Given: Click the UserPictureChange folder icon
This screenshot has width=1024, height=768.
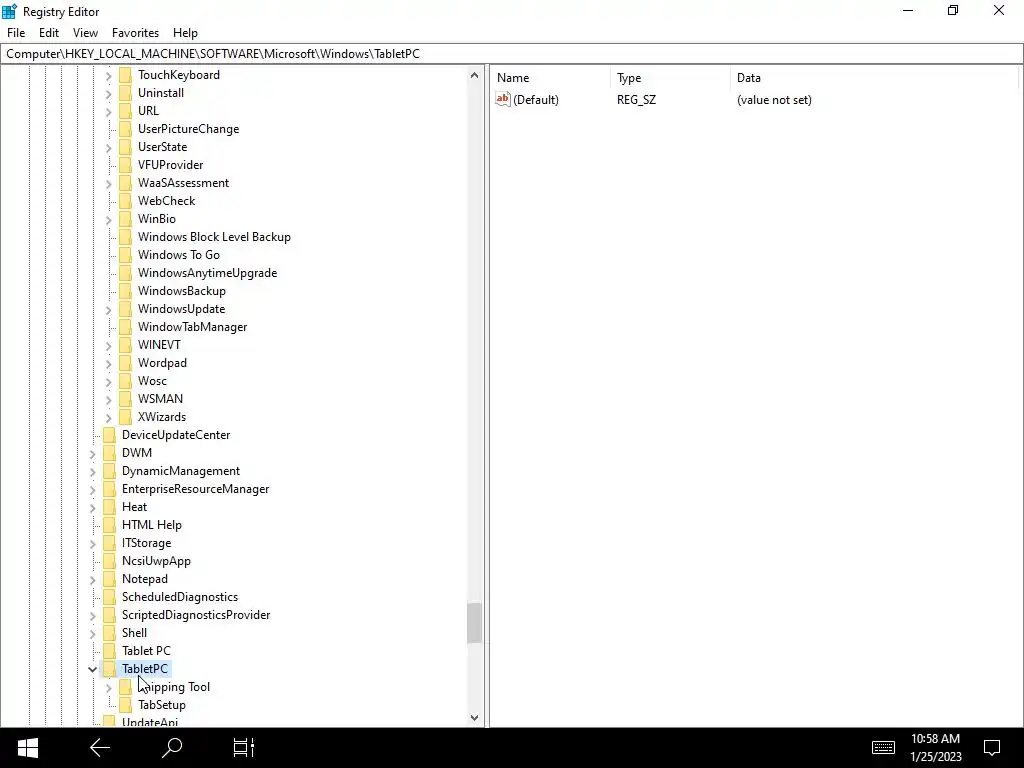Looking at the screenshot, I should click(x=125, y=129).
